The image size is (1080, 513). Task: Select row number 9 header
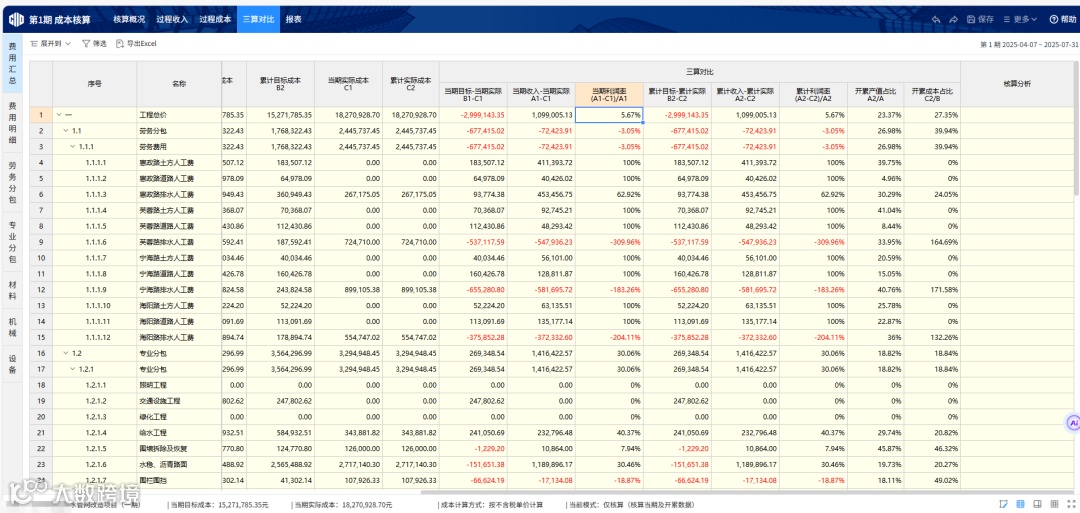pyautogui.click(x=41, y=242)
